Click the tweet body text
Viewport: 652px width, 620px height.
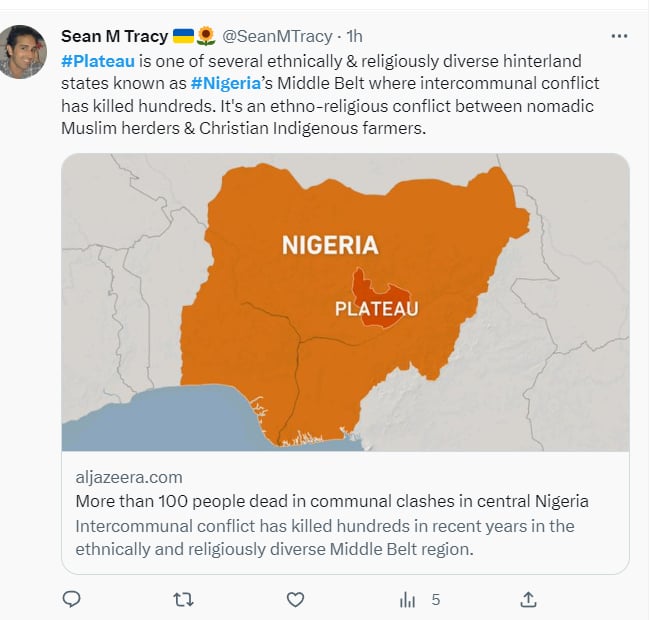[x=330, y=95]
